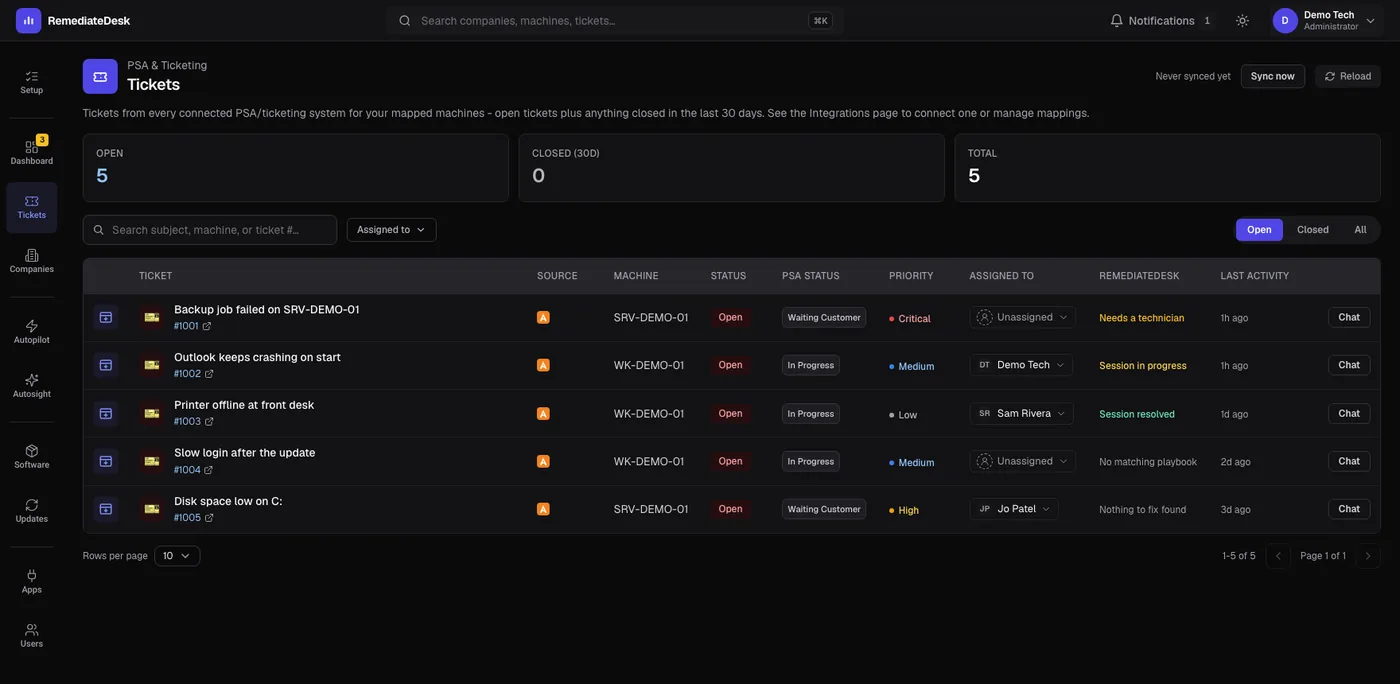Go to the next page arrow

click(1368, 556)
